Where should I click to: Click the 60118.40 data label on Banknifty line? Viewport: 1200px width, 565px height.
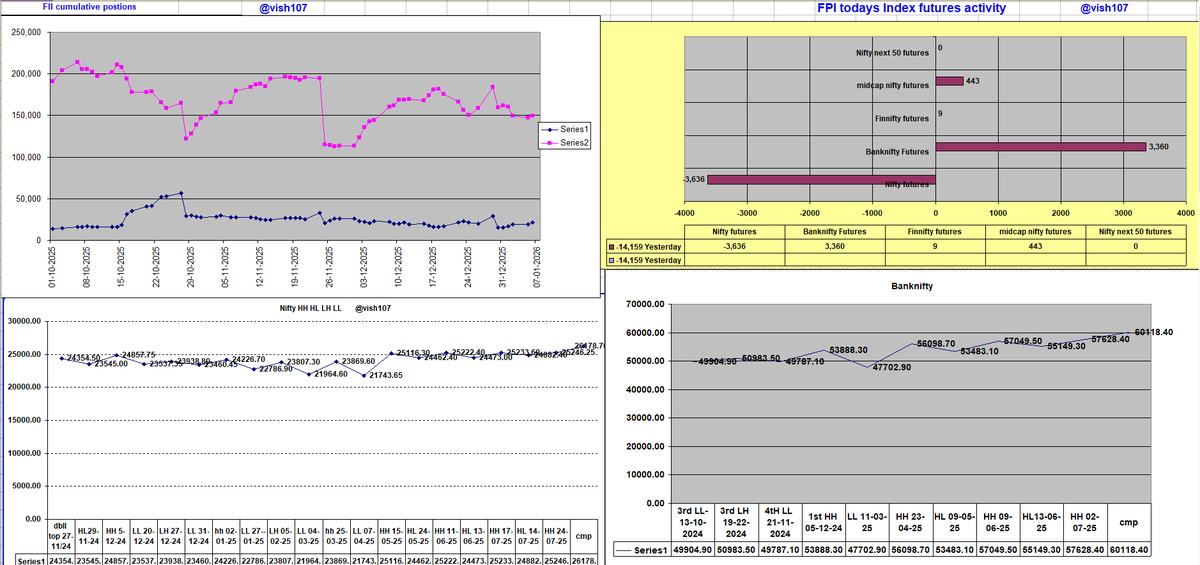pyautogui.click(x=1153, y=332)
